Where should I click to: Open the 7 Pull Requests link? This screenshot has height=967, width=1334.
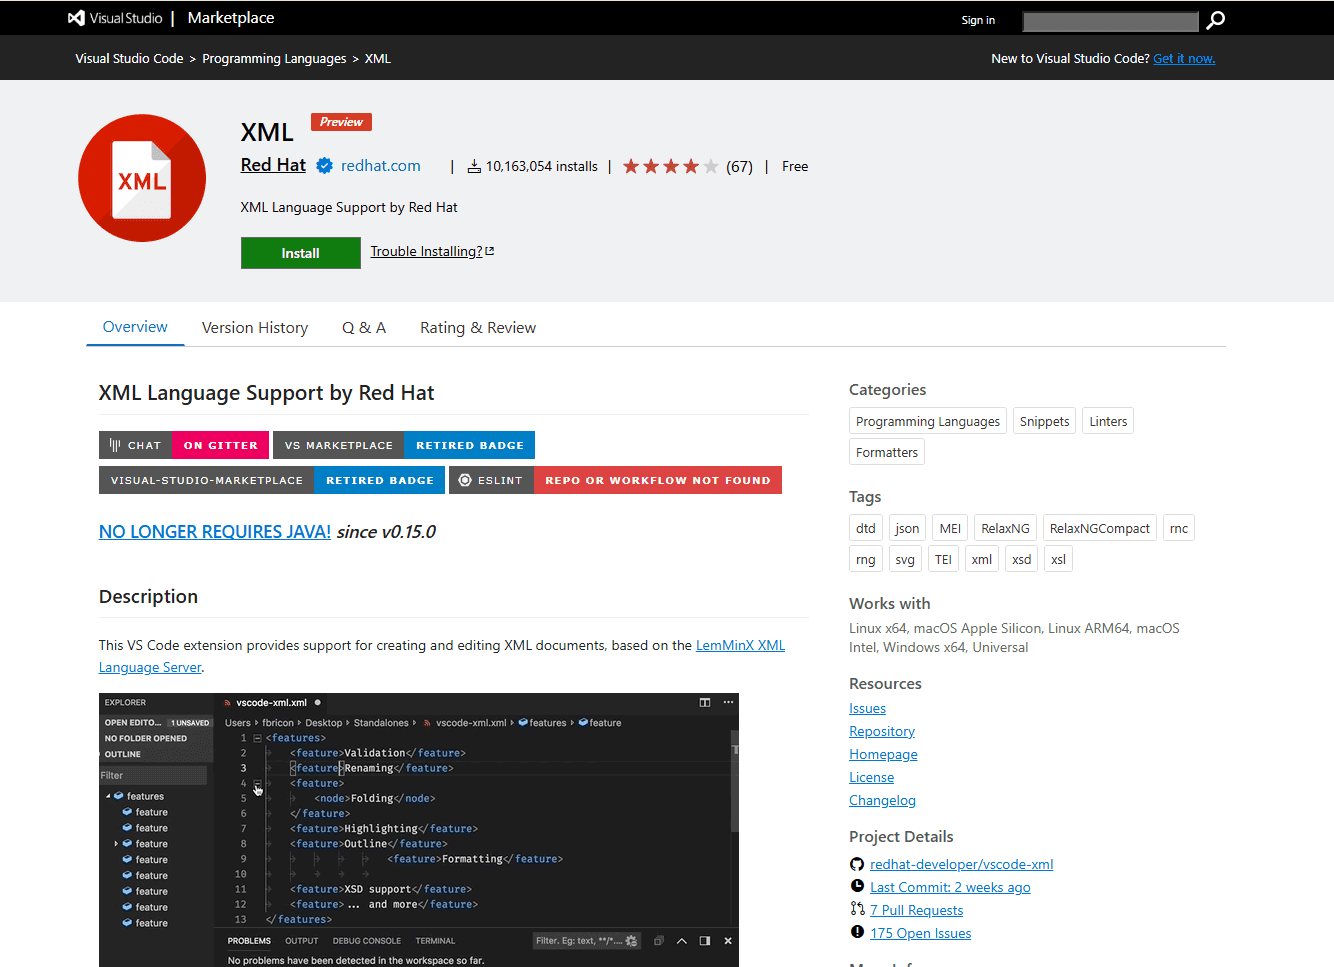[916, 910]
